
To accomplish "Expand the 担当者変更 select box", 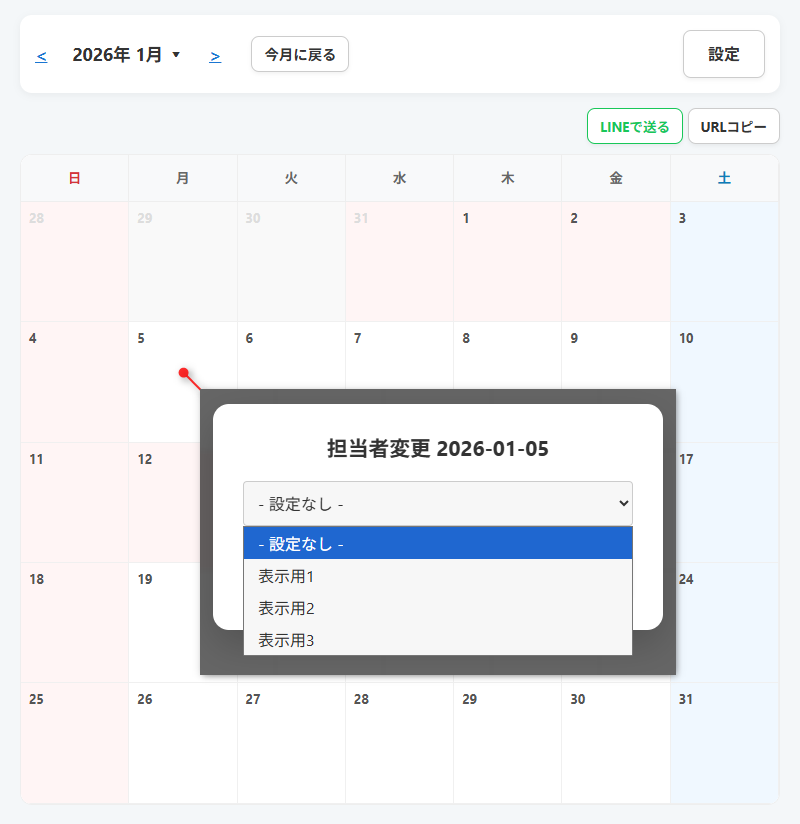I will coord(437,504).
